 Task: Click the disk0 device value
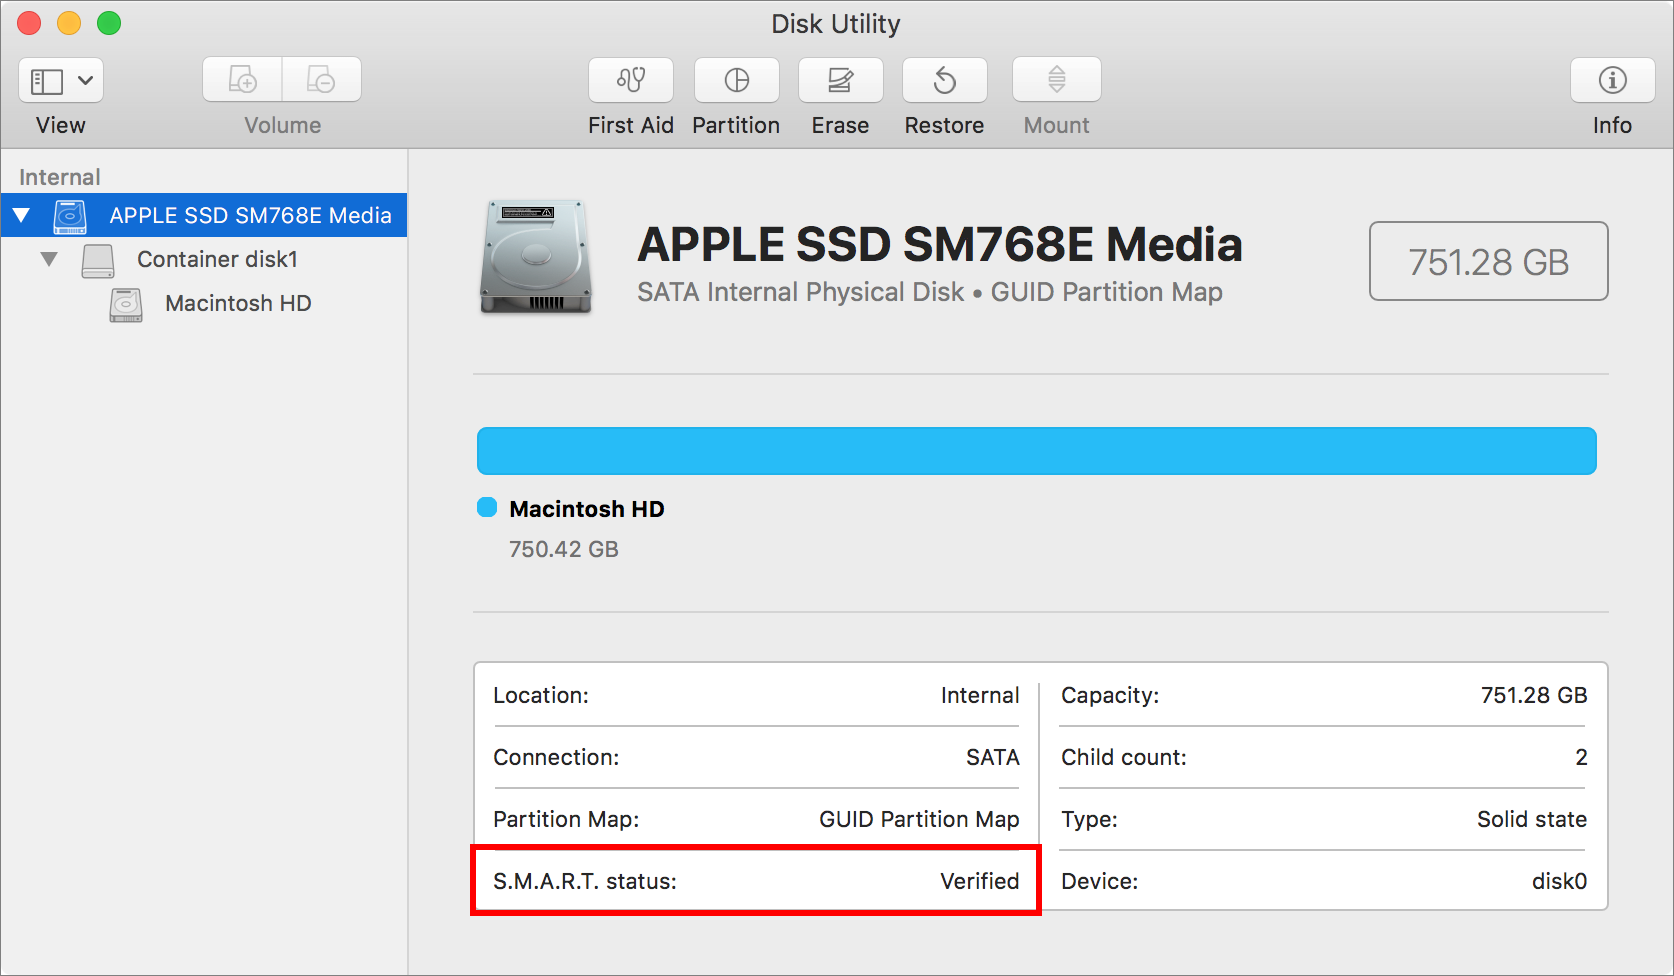[1560, 881]
